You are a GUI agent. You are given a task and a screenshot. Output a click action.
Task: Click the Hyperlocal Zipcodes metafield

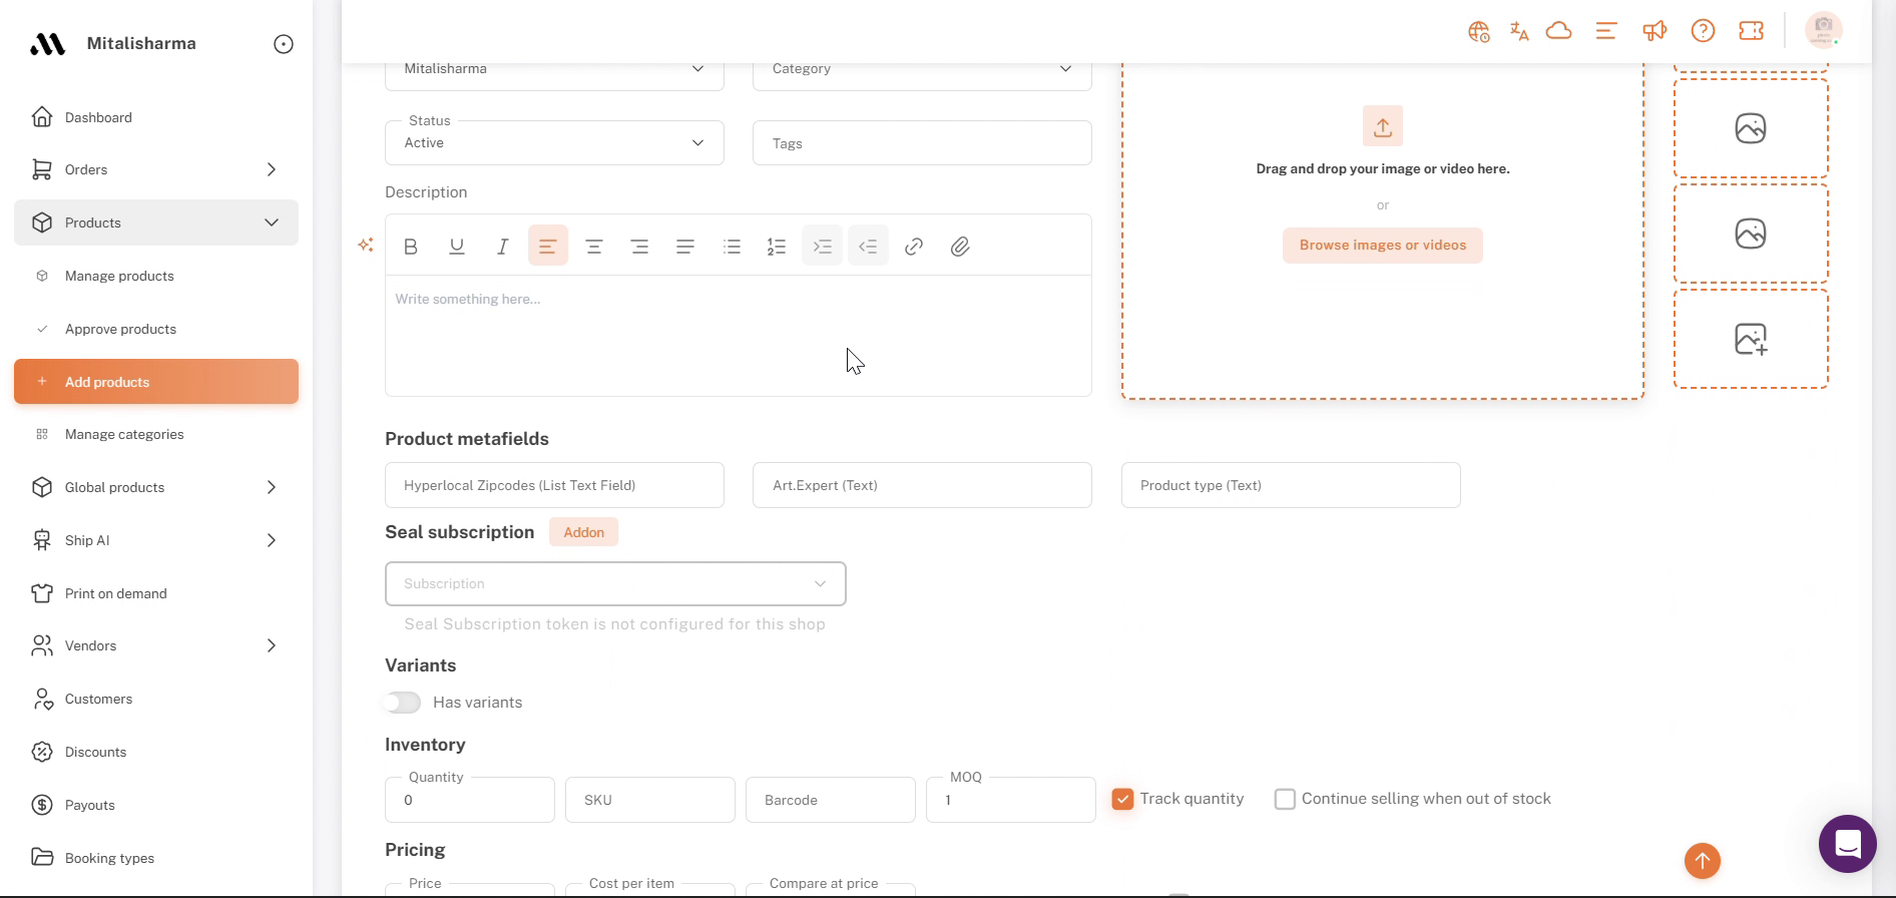(x=554, y=485)
